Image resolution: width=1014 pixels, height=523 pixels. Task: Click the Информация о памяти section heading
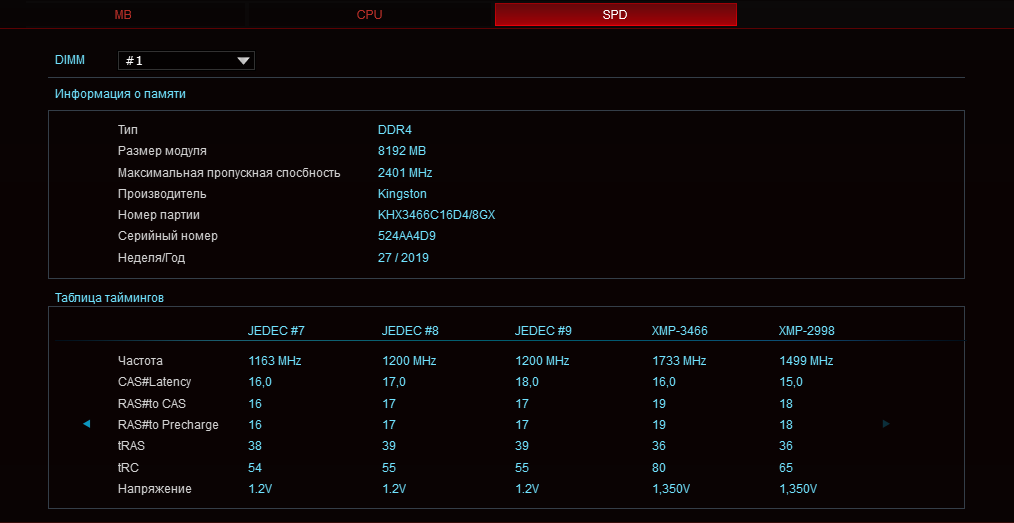pyautogui.click(x=120, y=94)
